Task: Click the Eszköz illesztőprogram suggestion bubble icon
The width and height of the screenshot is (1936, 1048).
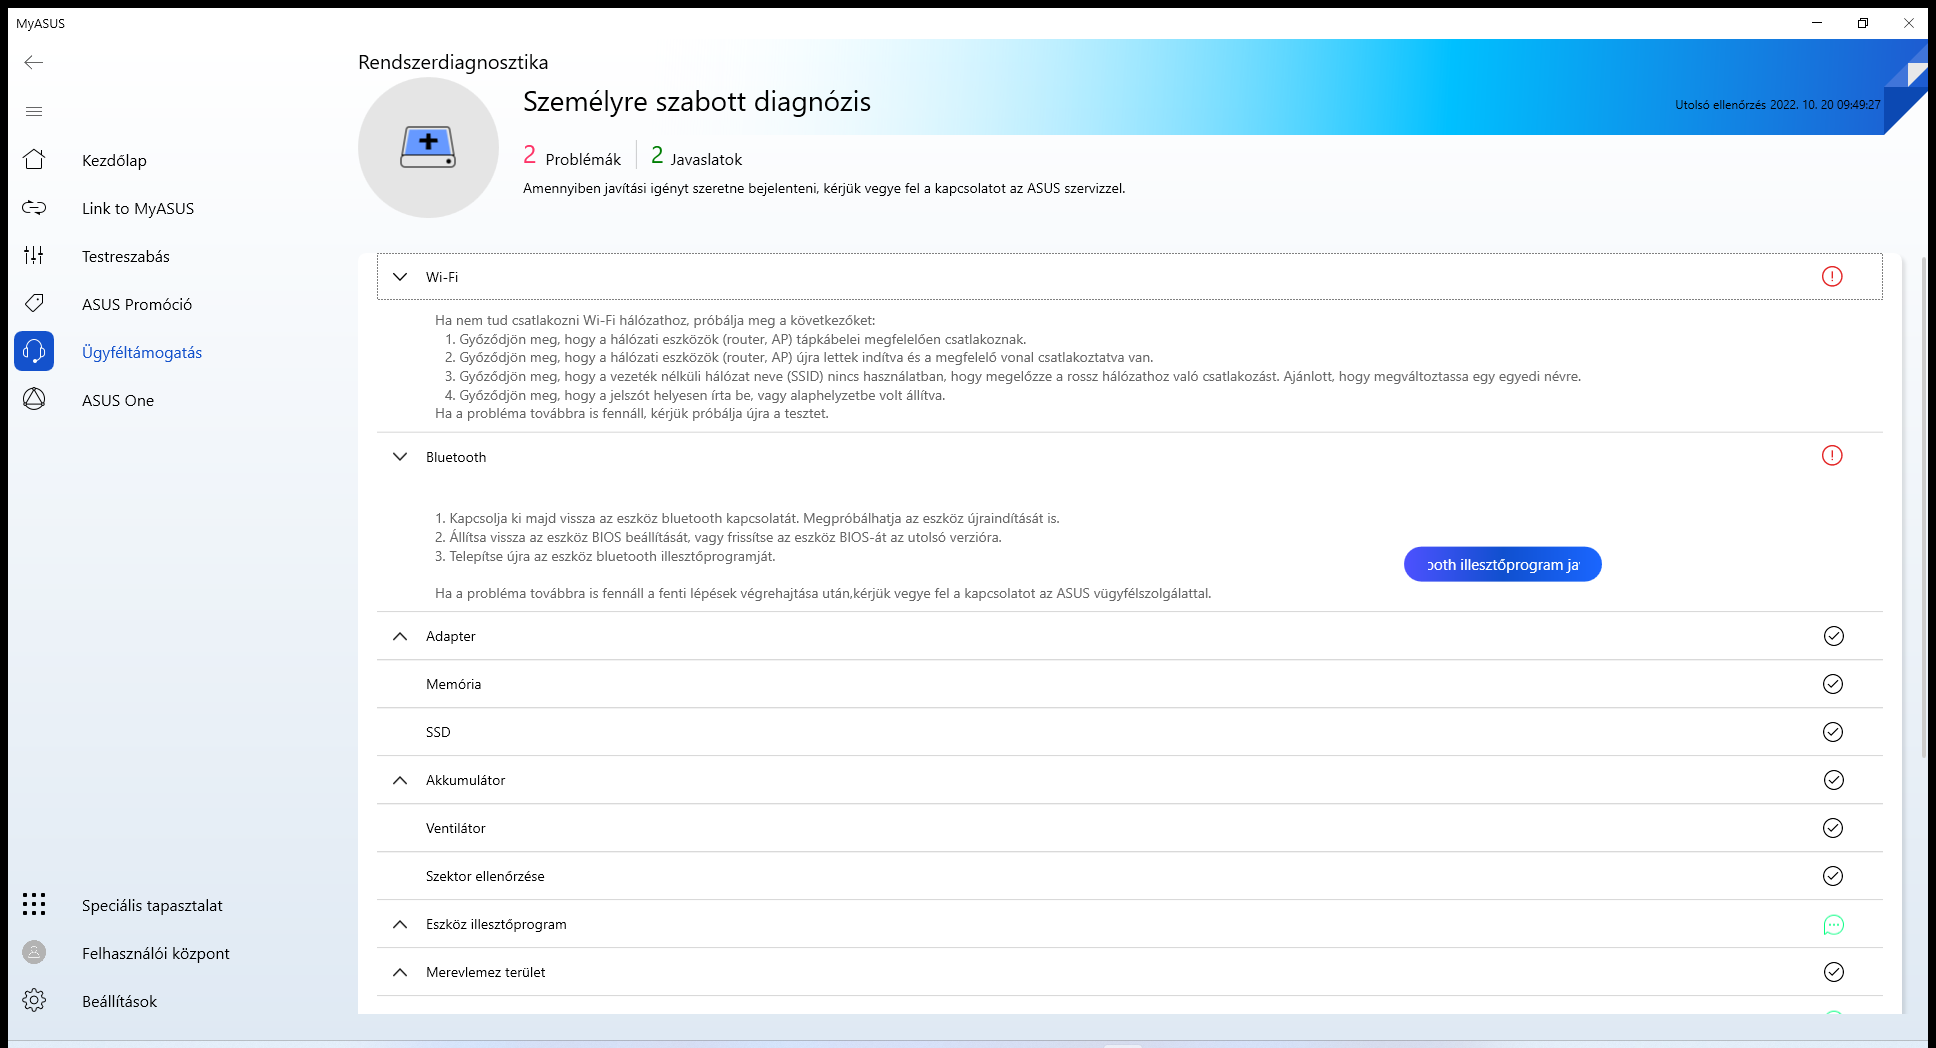Action: click(x=1833, y=925)
